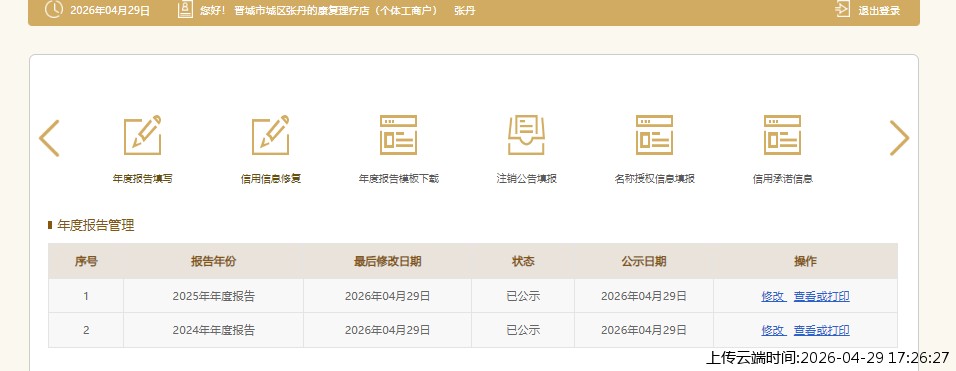Select the 信用承诺信息 label
This screenshot has height=371, width=956.
[782, 179]
